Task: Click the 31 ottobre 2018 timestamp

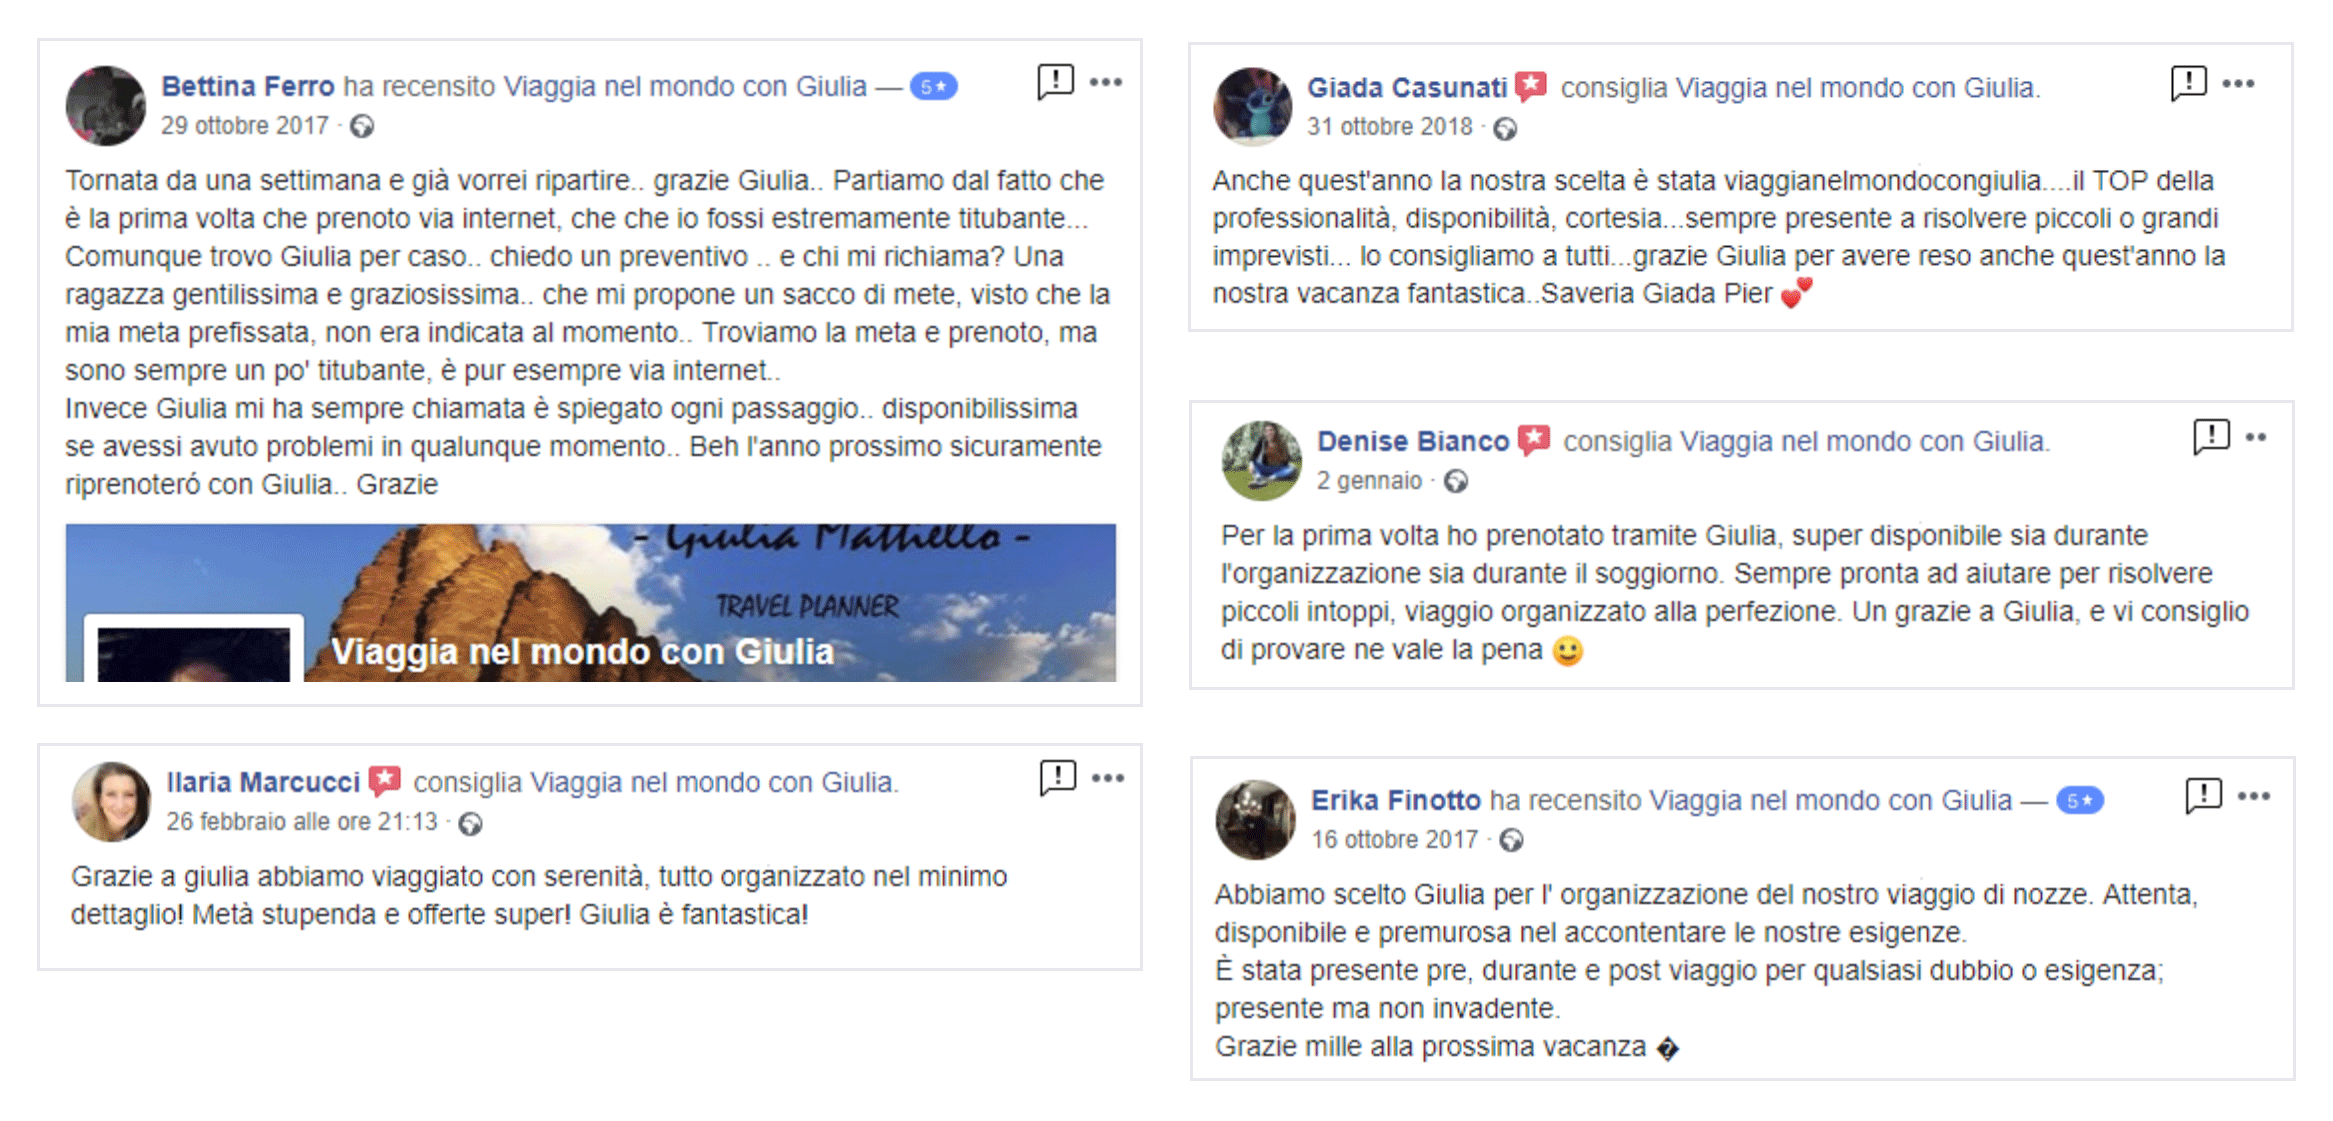Action: pyautogui.click(x=1390, y=127)
